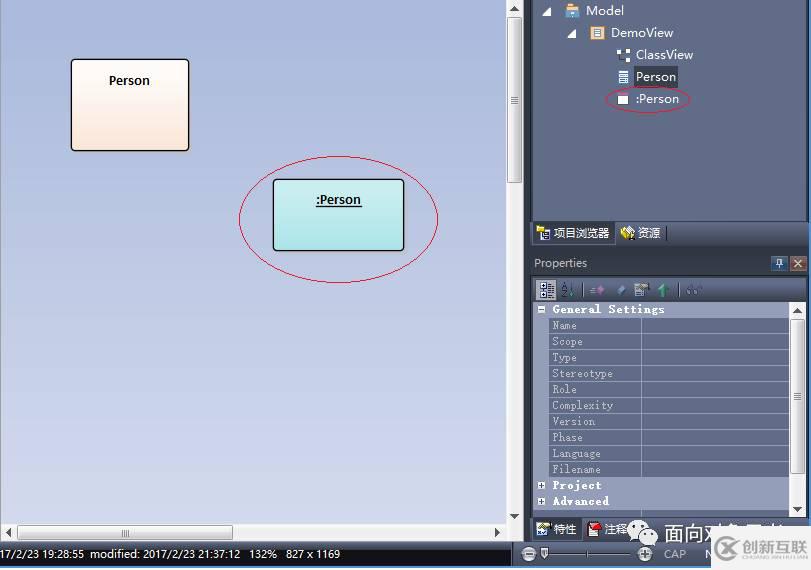Click the pink star icon in Properties toolbar
811x570 pixels.
(x=597, y=290)
